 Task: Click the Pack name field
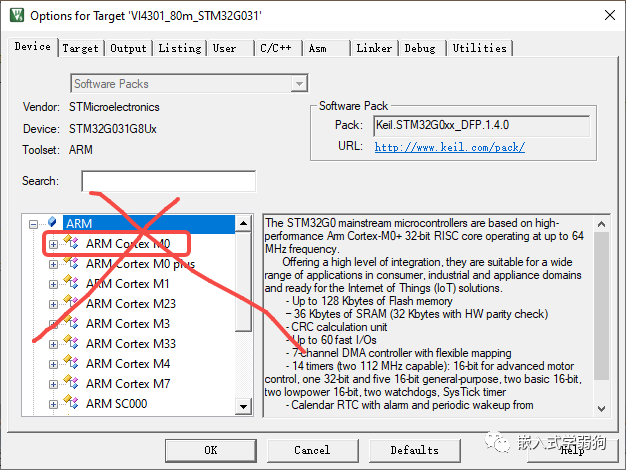click(x=481, y=126)
